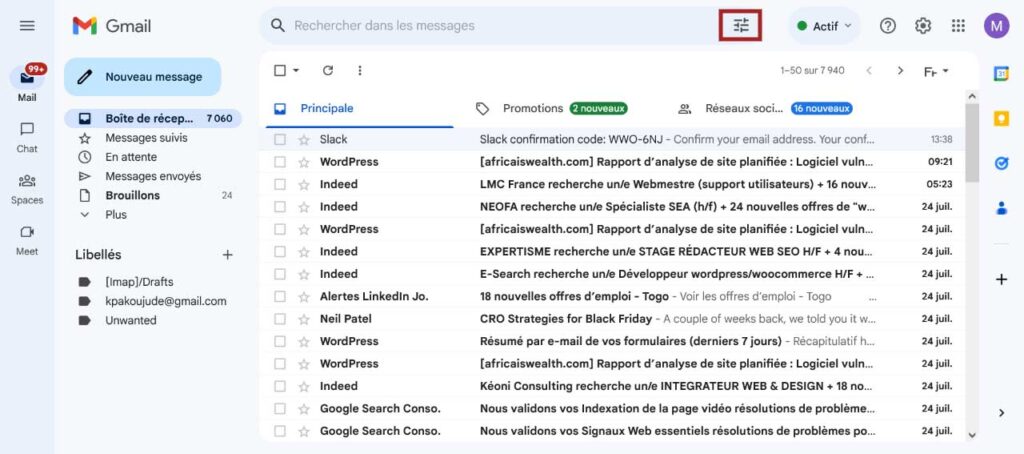Image resolution: width=1024 pixels, height=454 pixels.
Task: Check the Neil Patel email checkbox
Action: click(x=280, y=319)
